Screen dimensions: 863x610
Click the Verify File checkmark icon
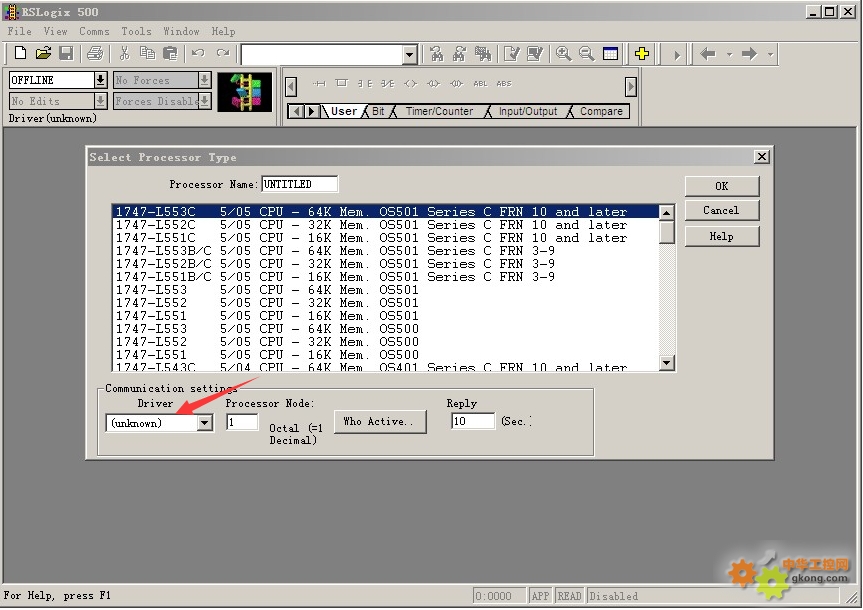[x=511, y=53]
